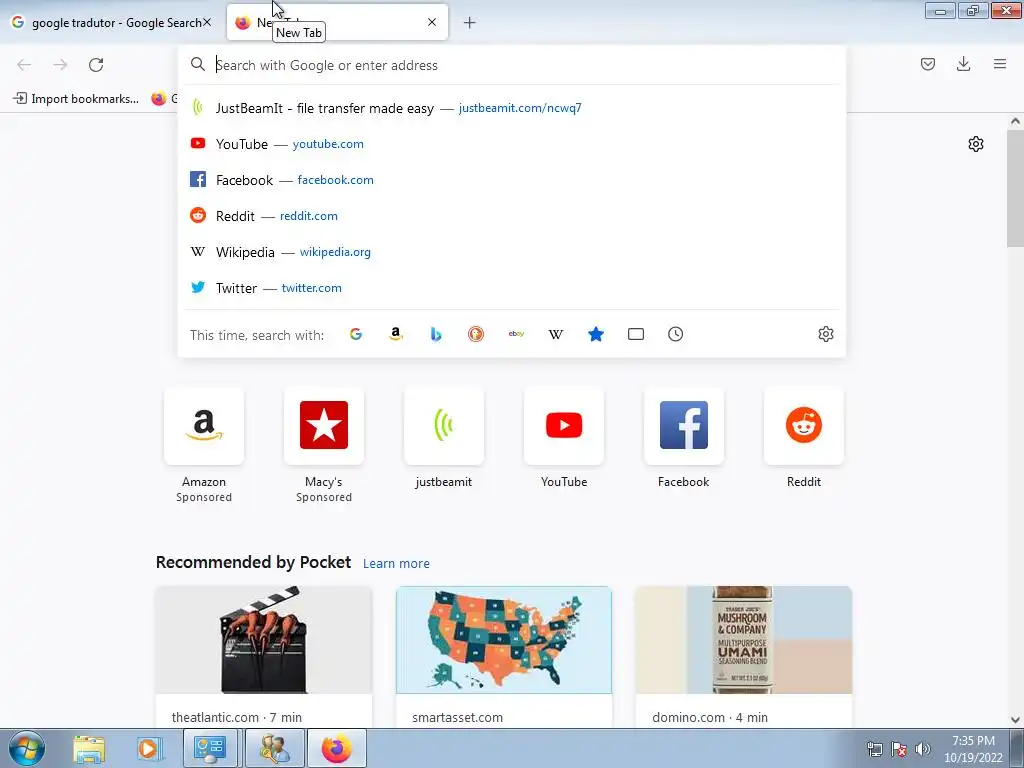
Task: Search this time with DuckDuckGo icon
Action: [476, 334]
